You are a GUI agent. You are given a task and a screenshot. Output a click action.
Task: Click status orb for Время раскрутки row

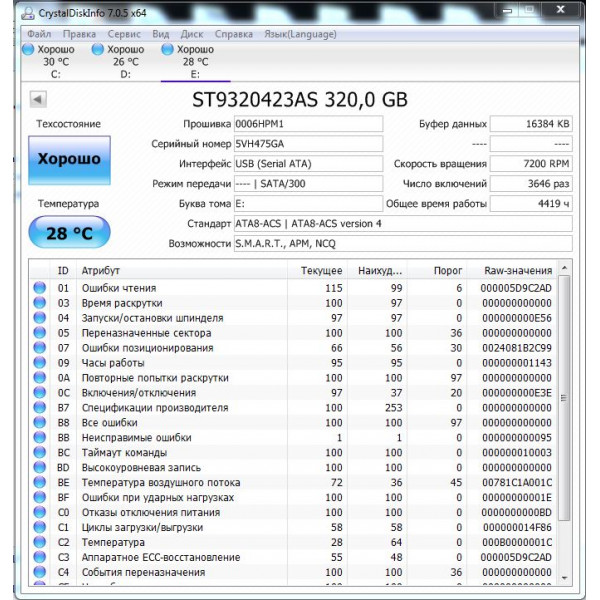pyautogui.click(x=39, y=303)
